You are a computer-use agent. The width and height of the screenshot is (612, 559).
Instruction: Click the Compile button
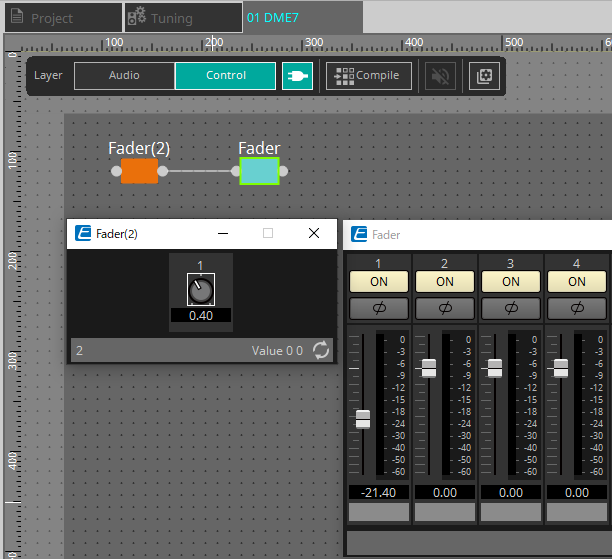pyautogui.click(x=369, y=75)
